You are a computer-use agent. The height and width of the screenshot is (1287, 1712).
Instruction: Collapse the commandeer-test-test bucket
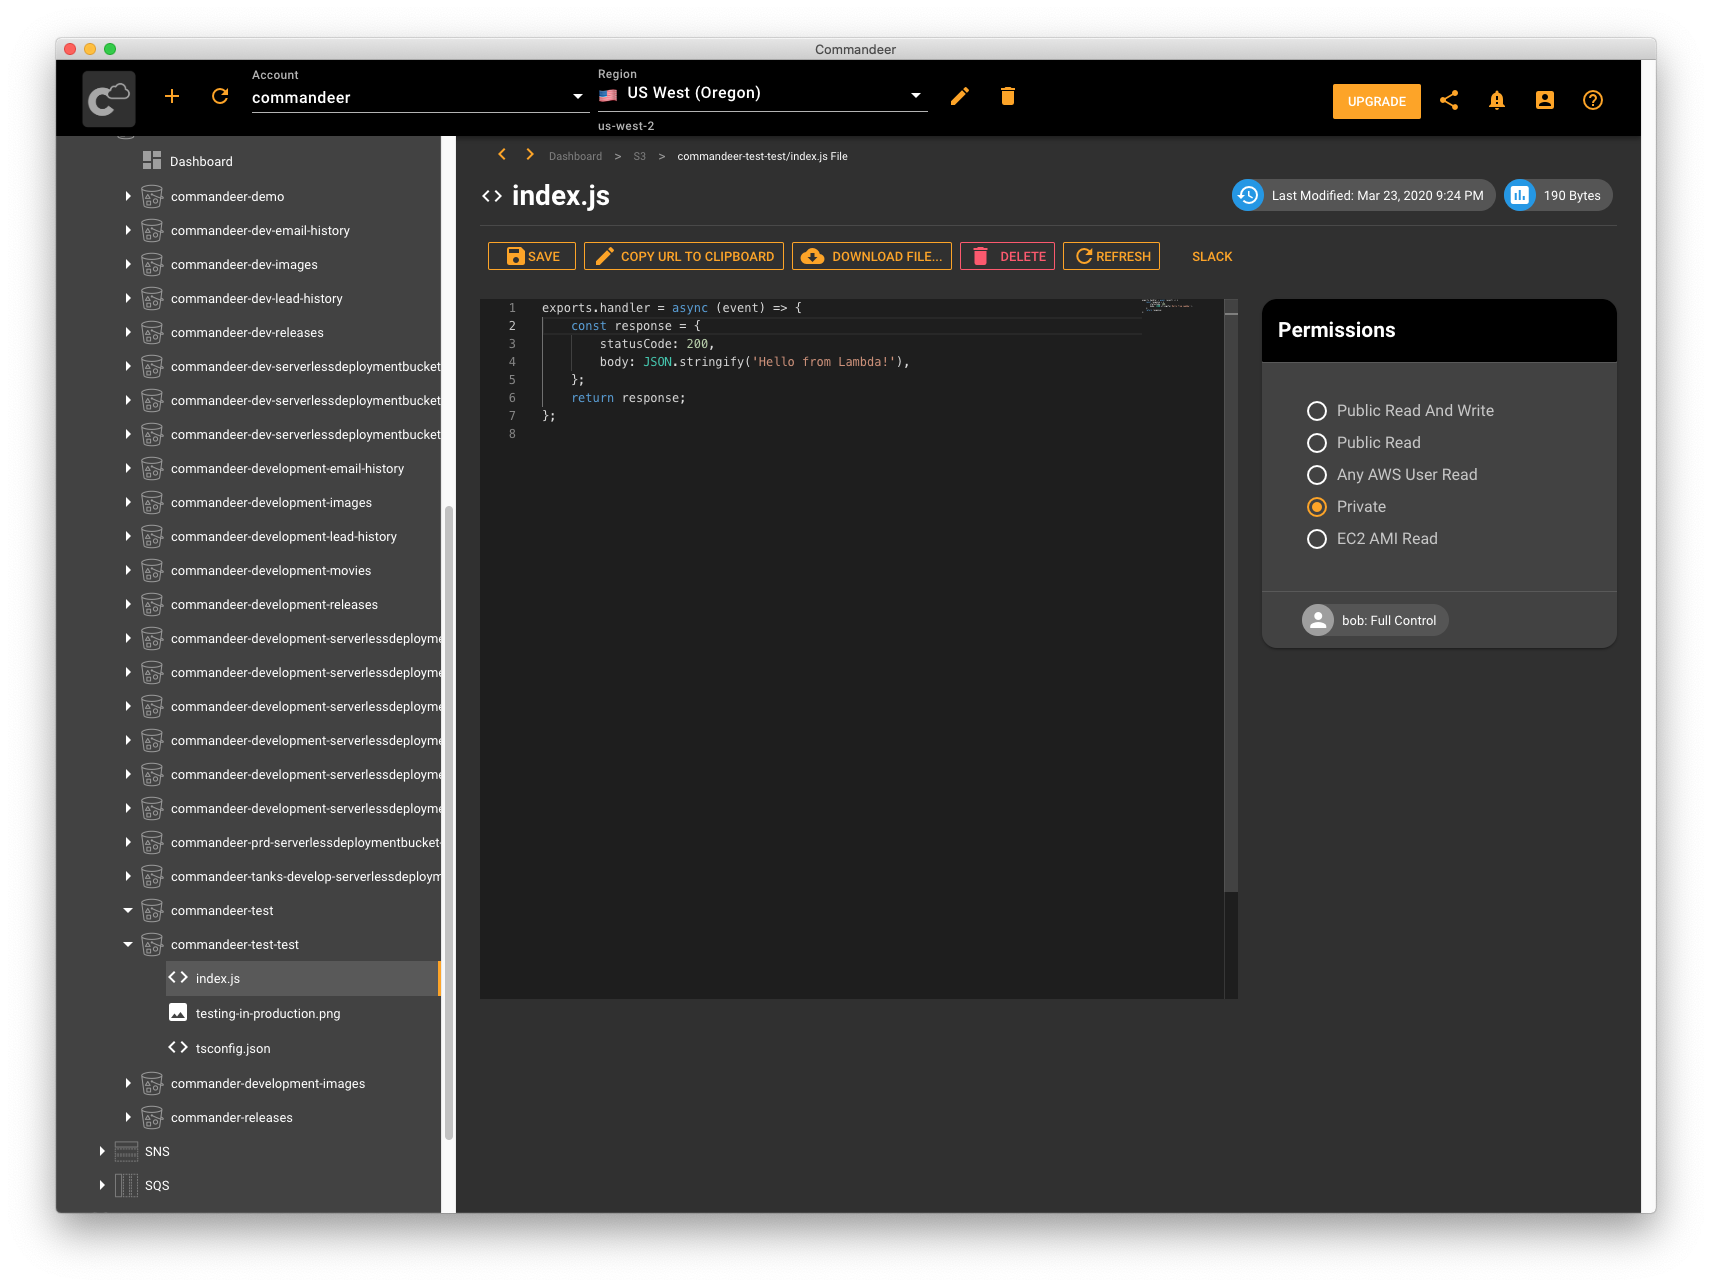tap(128, 944)
